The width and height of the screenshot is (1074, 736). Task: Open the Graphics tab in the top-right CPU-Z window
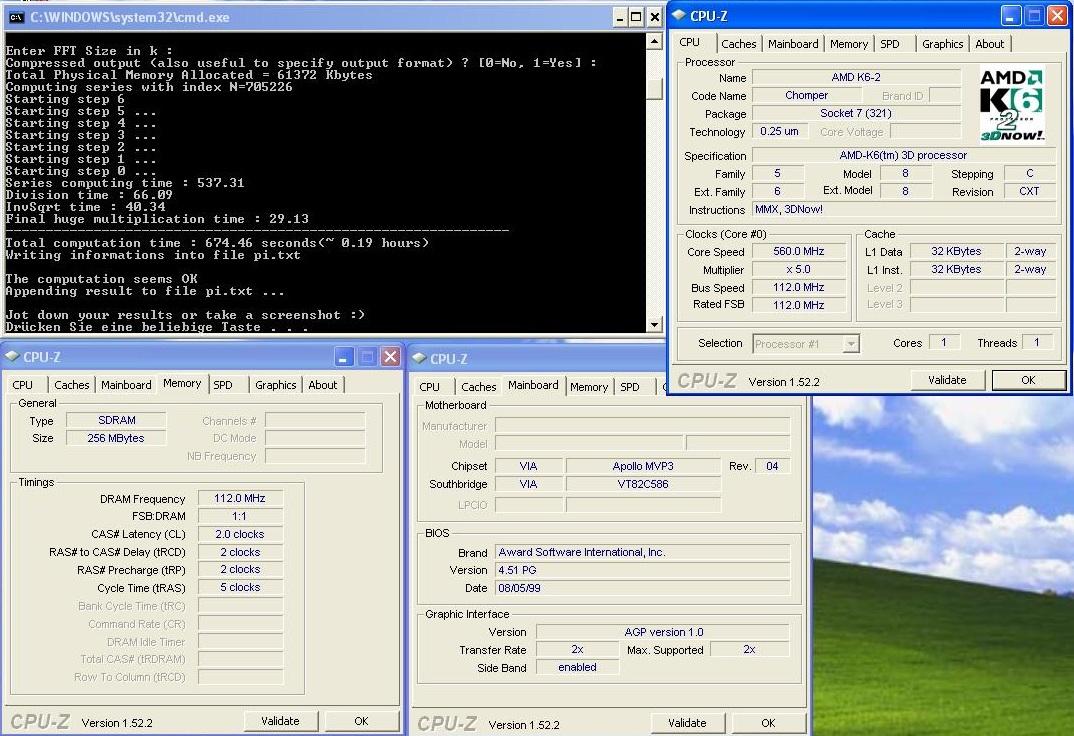(x=942, y=44)
